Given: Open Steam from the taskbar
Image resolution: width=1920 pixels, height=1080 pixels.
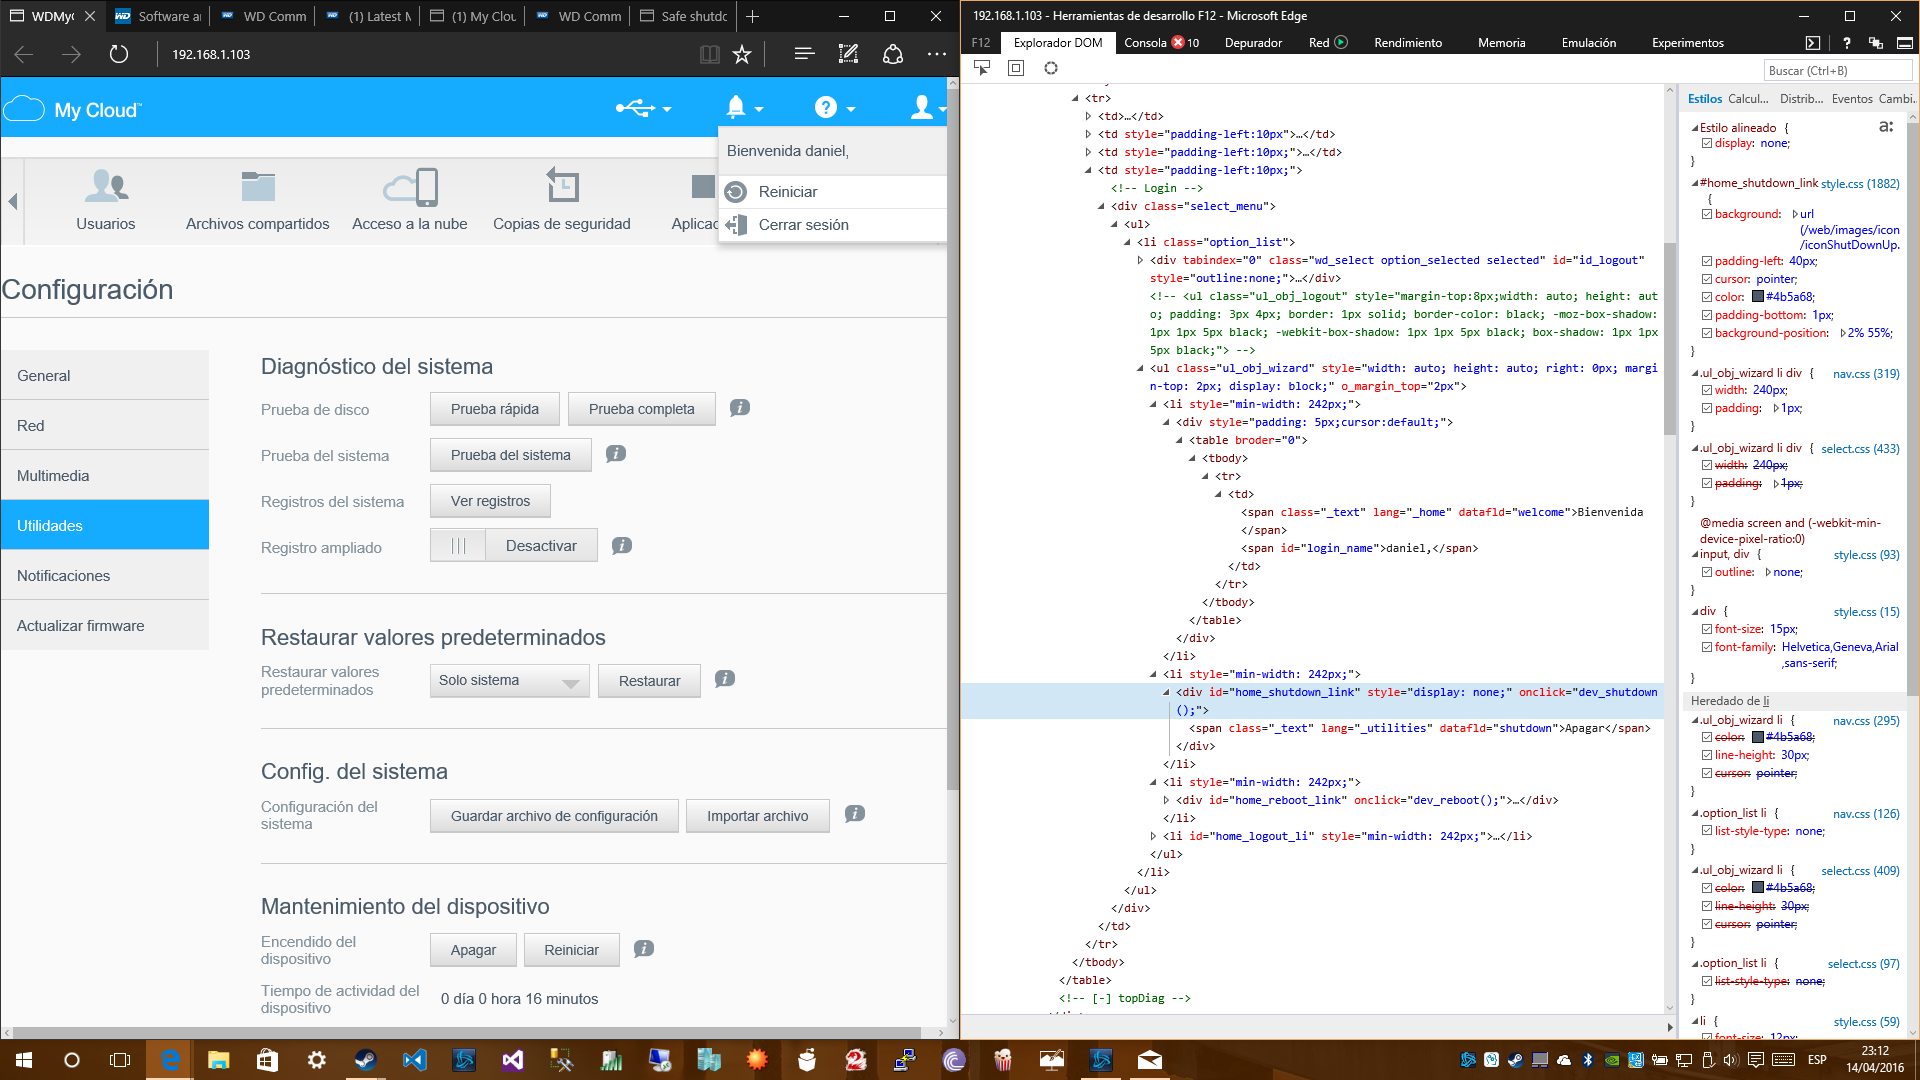Looking at the screenshot, I should pos(365,1060).
